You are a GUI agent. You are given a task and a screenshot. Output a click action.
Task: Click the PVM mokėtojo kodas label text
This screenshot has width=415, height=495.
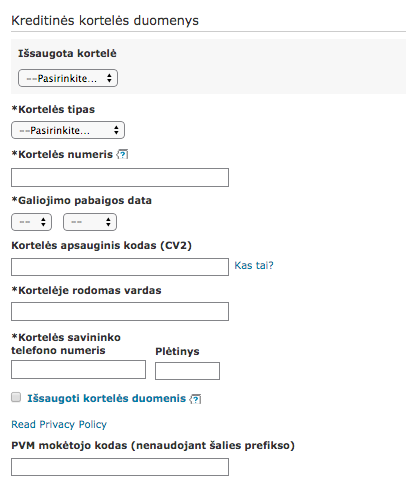(x=153, y=445)
